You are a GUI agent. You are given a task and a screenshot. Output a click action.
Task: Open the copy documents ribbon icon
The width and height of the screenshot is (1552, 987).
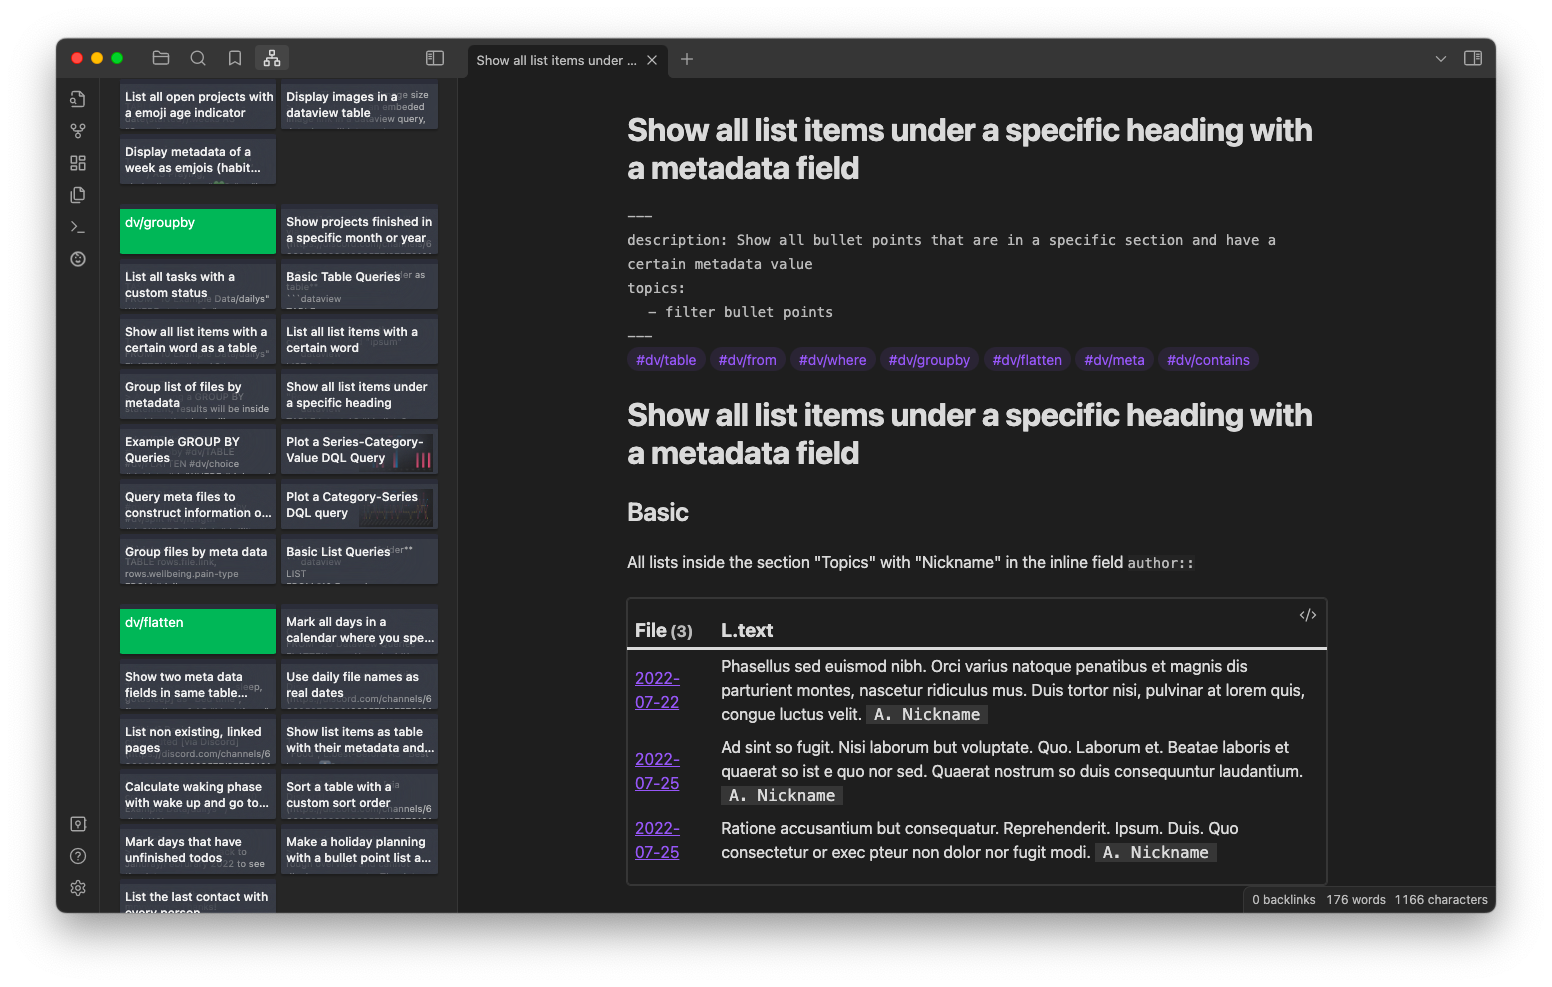[78, 195]
